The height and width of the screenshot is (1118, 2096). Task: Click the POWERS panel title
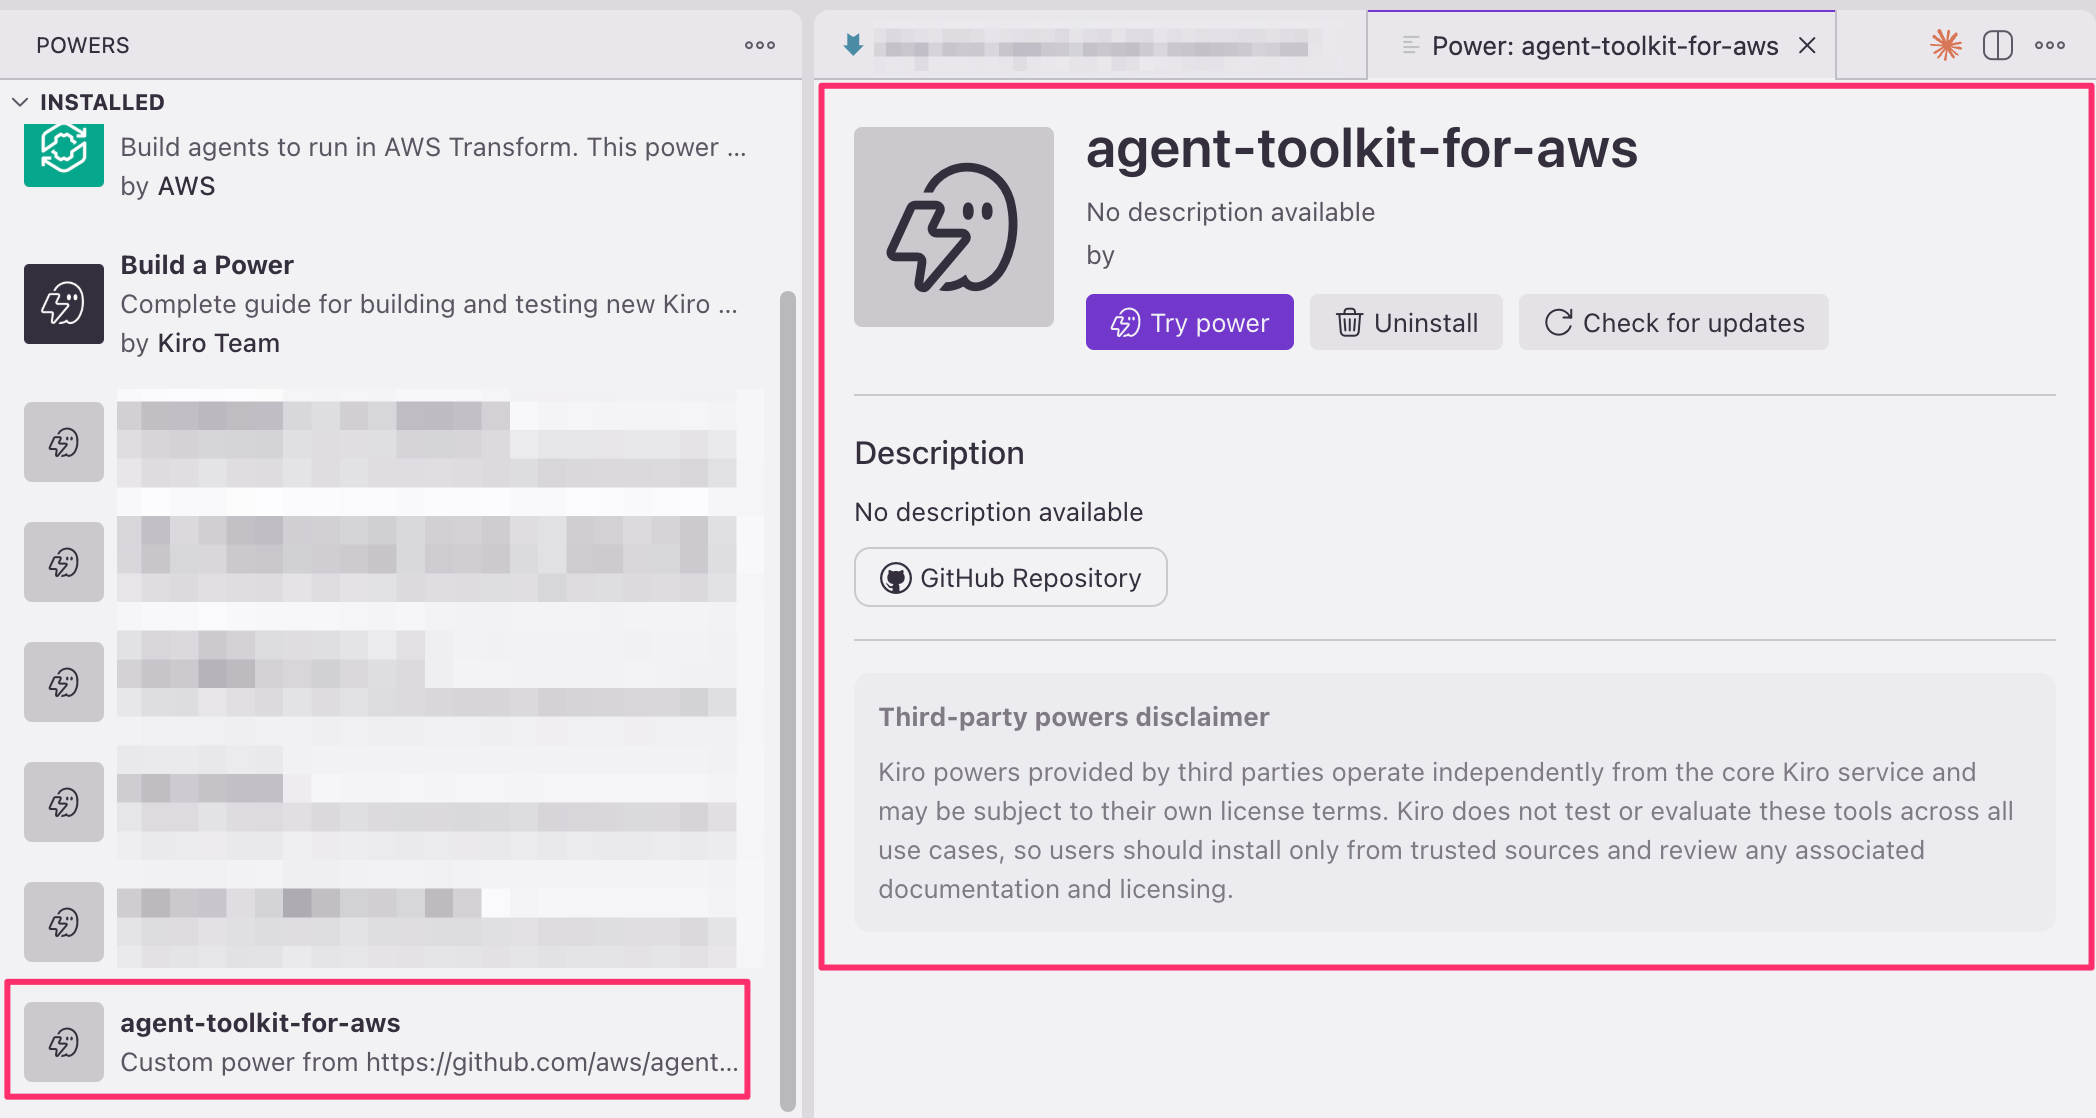pos(83,45)
